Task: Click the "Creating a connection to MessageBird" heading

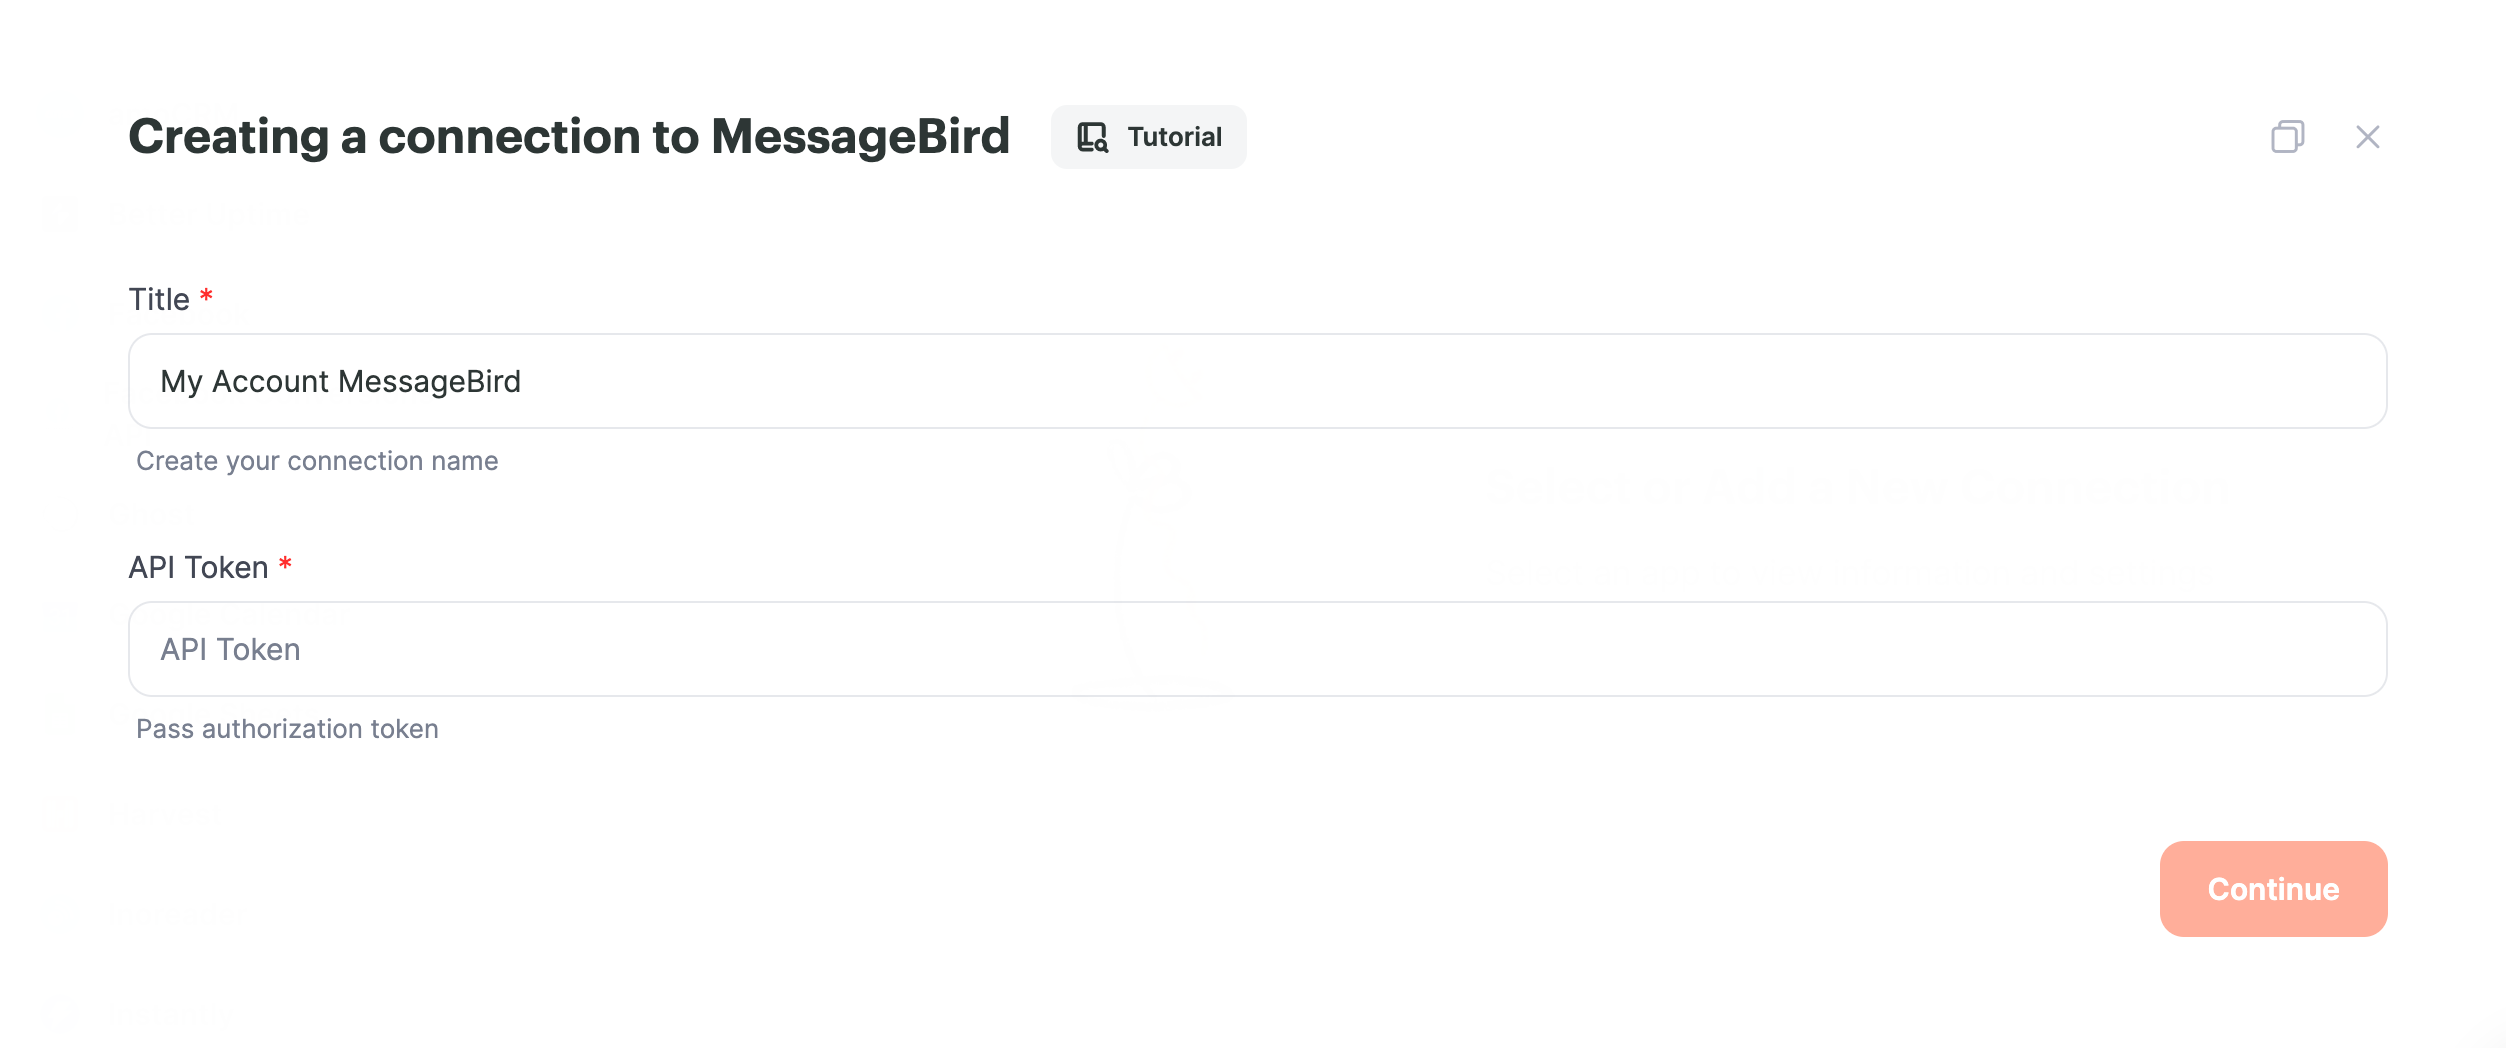Action: 569,137
